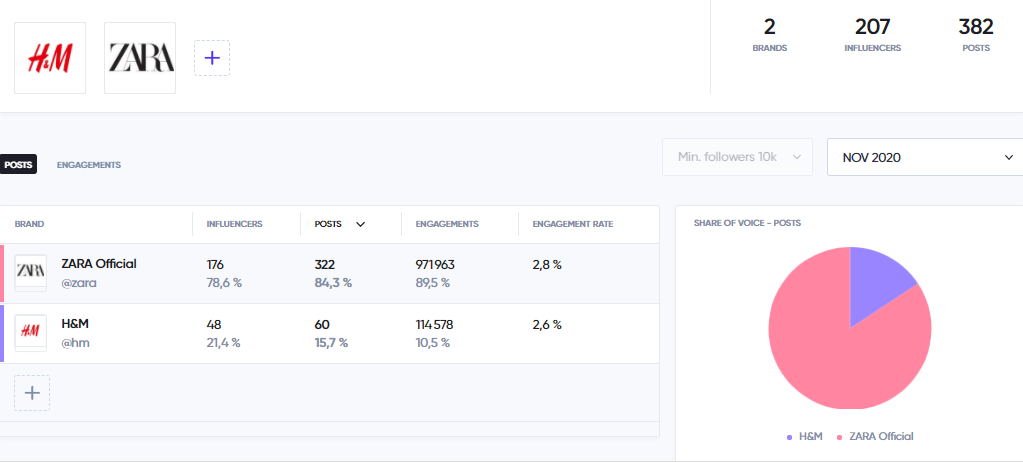Image resolution: width=1023 pixels, height=462 pixels.
Task: Open the @hm handle link
Action: [x=75, y=343]
